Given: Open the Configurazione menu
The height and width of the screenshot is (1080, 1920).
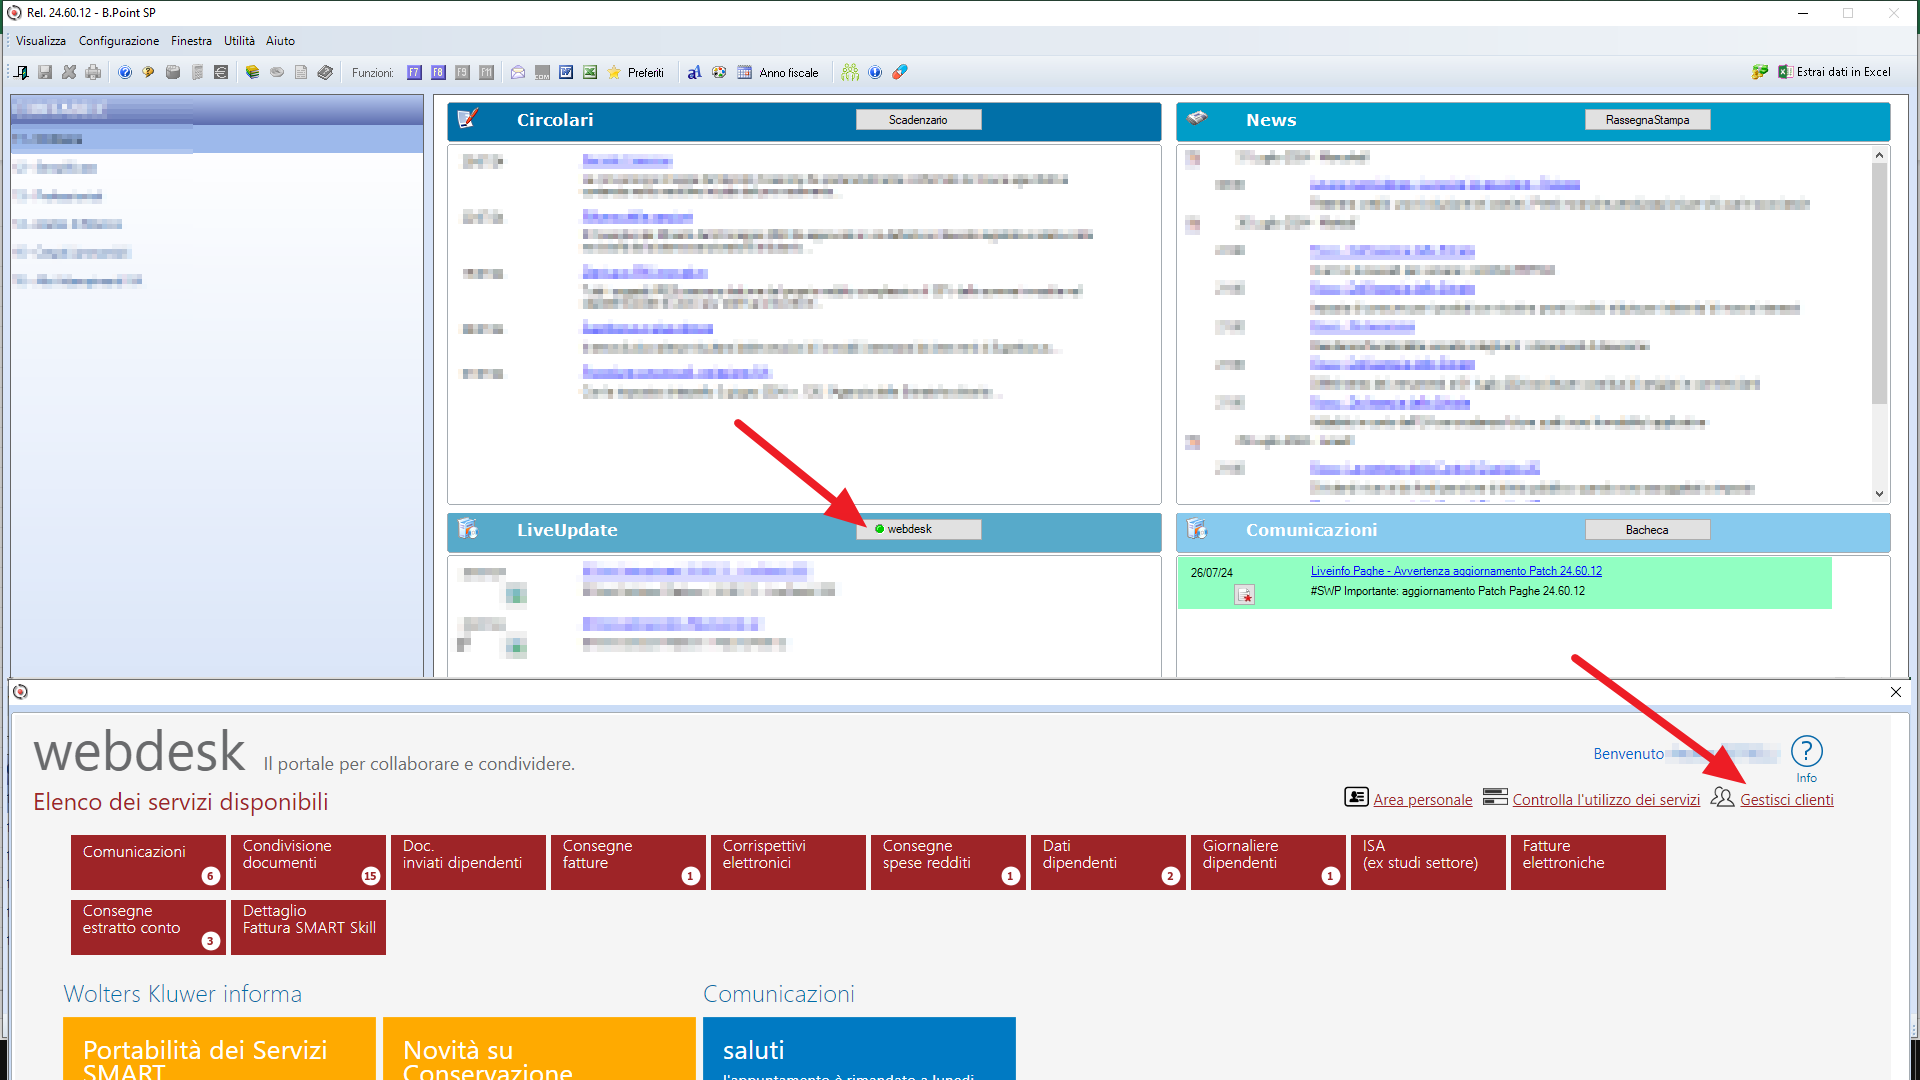Looking at the screenshot, I should (x=119, y=41).
